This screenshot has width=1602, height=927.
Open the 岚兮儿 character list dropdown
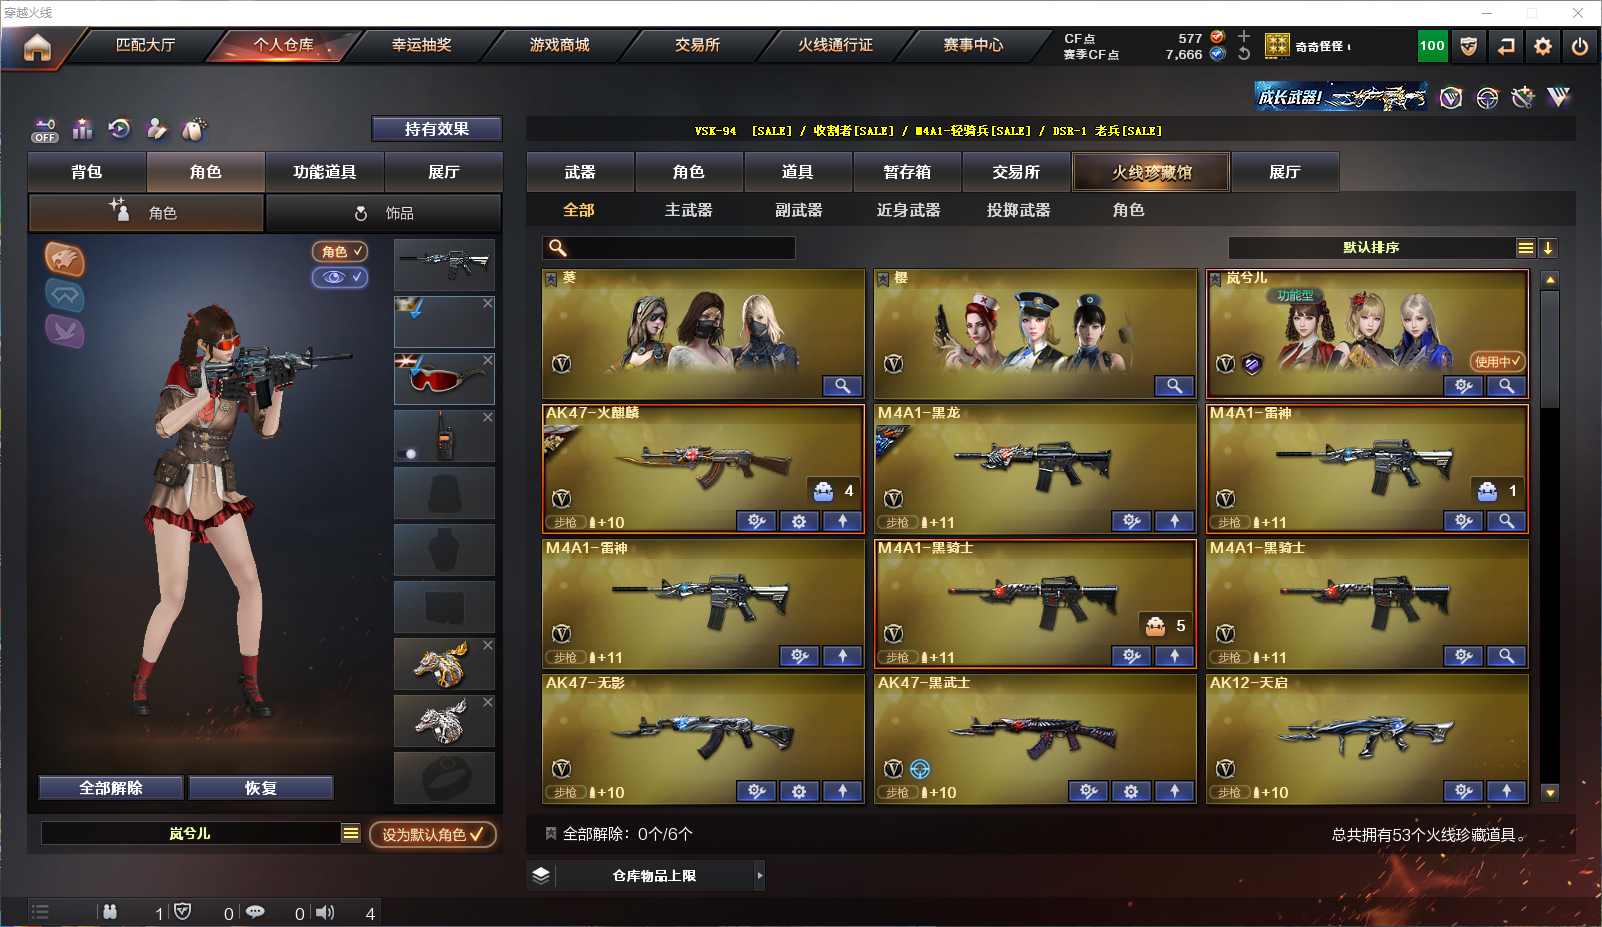350,833
